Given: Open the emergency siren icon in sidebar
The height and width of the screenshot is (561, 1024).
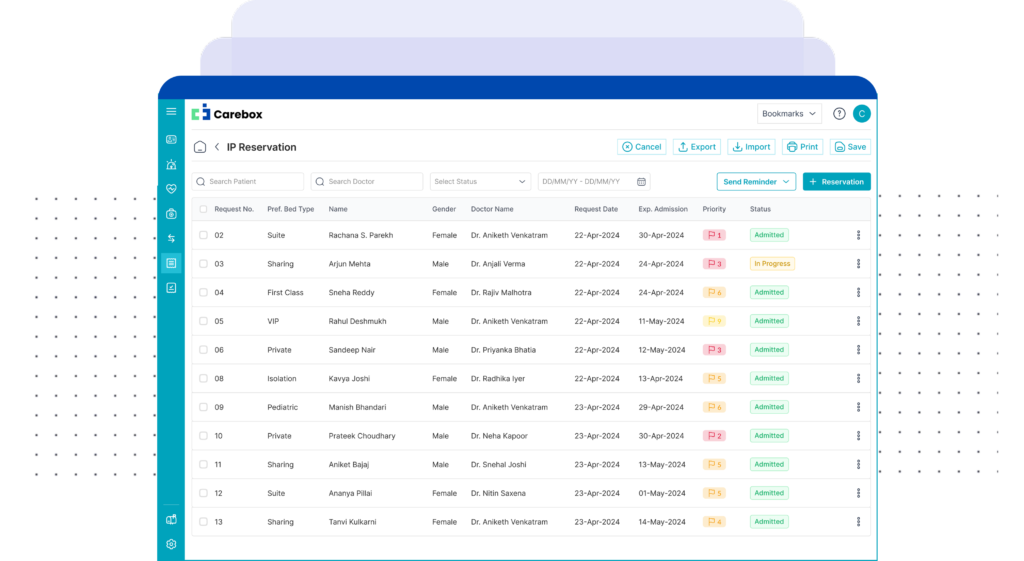Looking at the screenshot, I should click(x=171, y=164).
